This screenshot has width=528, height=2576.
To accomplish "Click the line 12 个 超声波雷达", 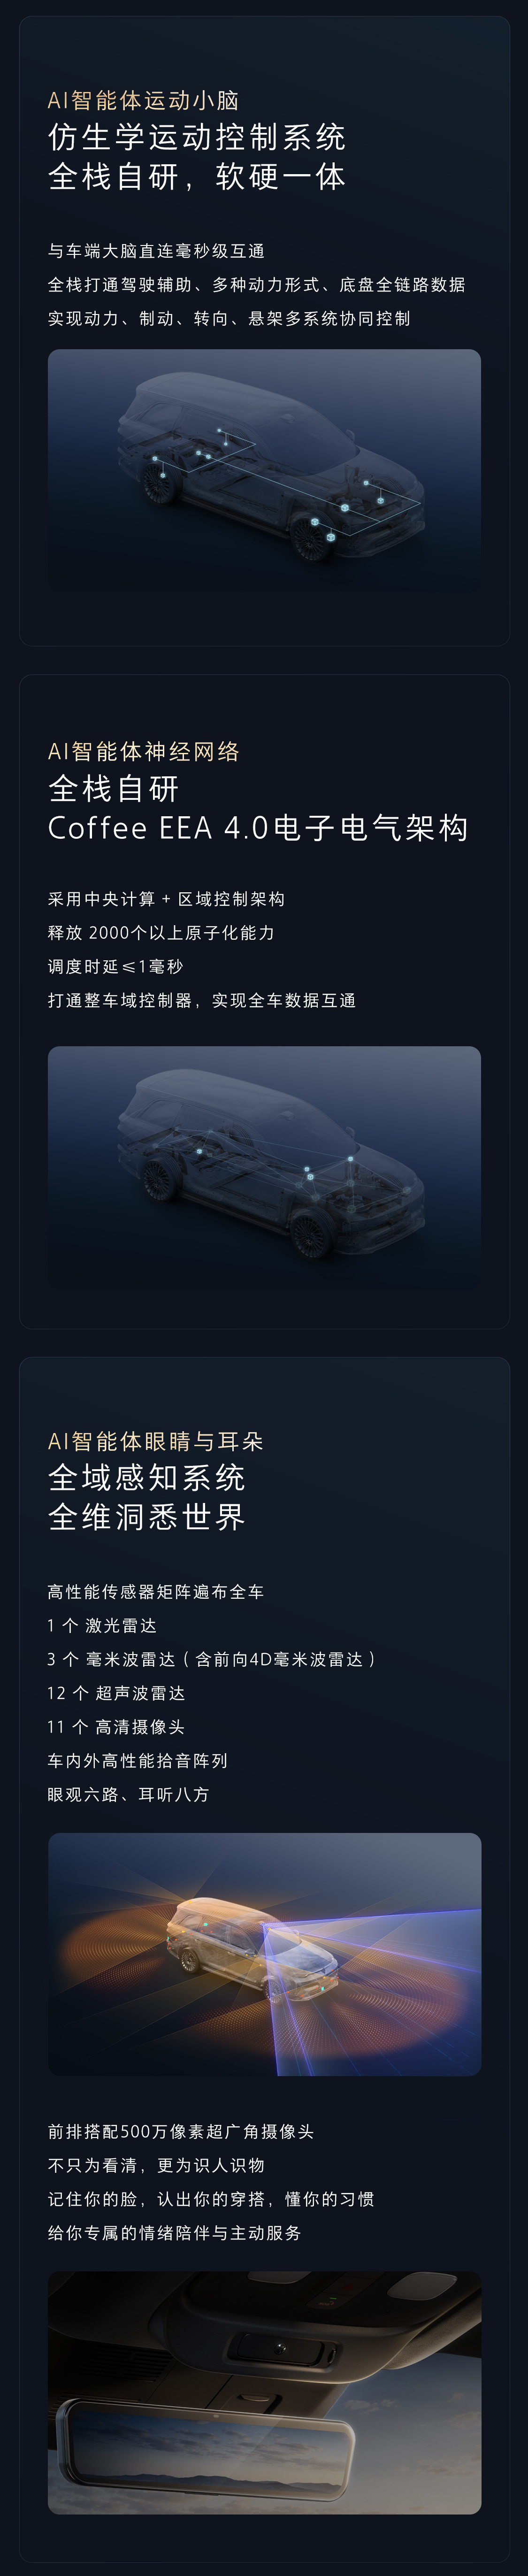I will pos(116,1693).
